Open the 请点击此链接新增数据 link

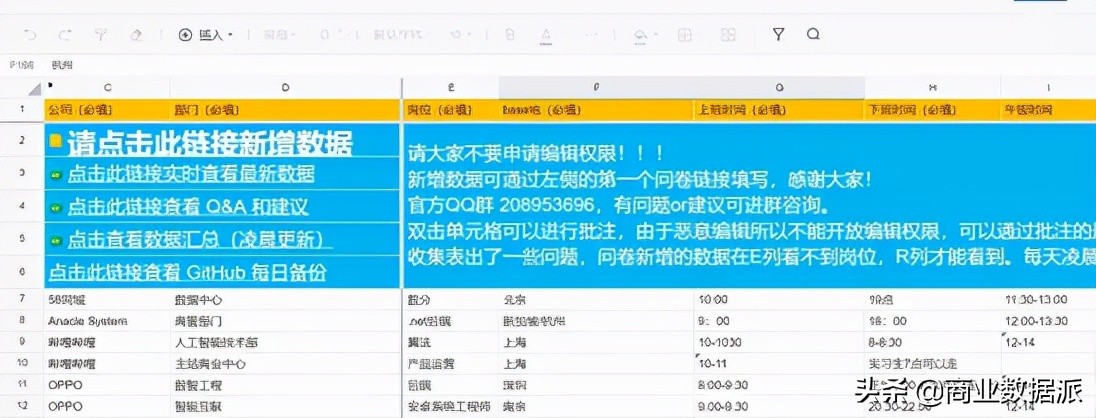click(210, 143)
